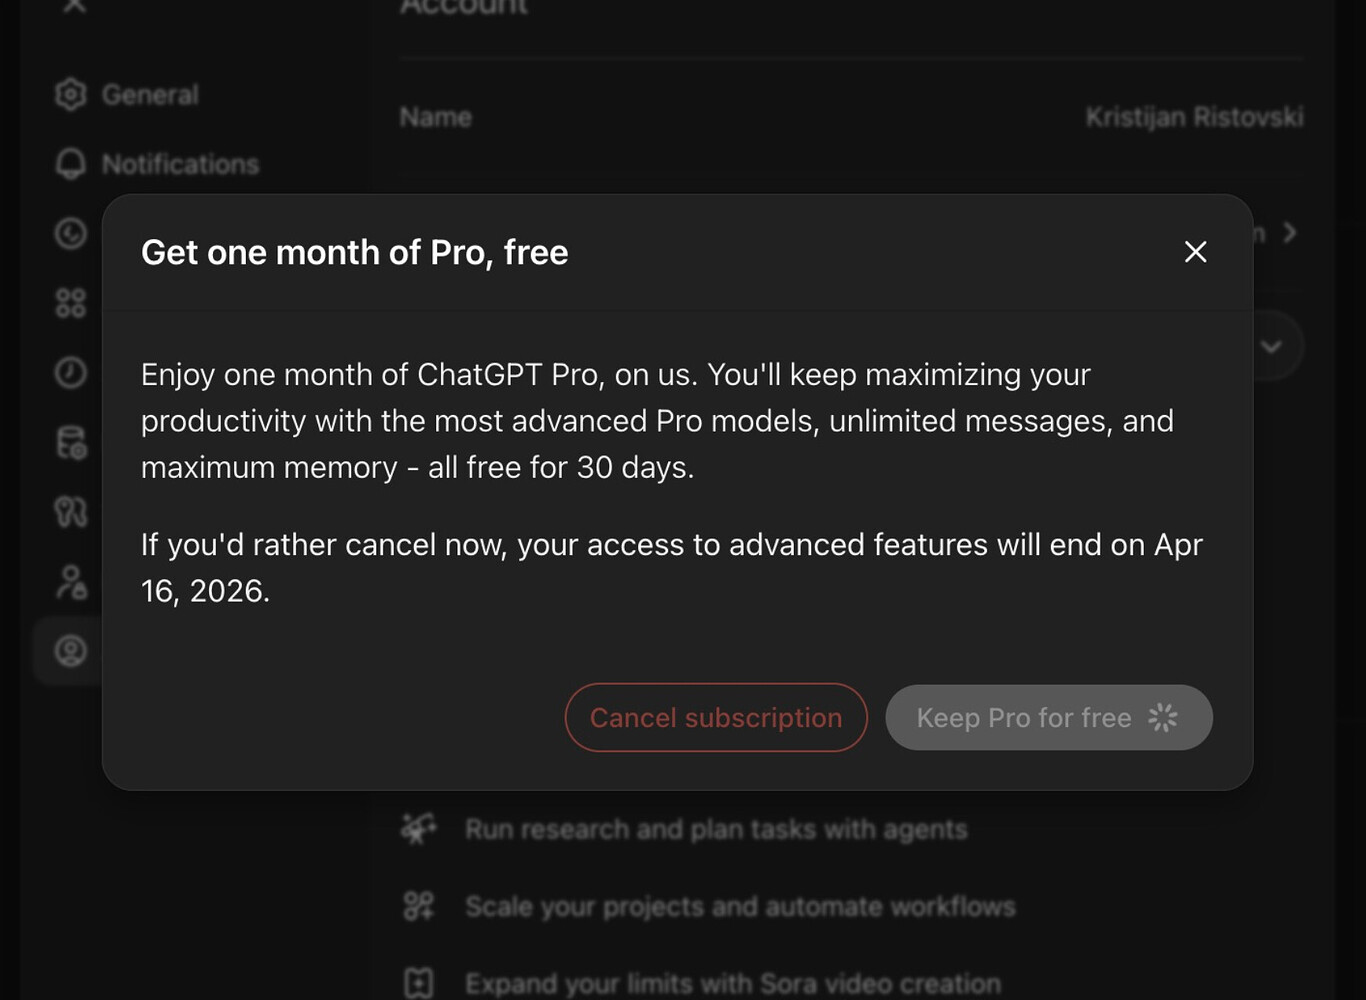The height and width of the screenshot is (1000, 1366).
Task: Open the Apps four-circles sidebar icon
Action: 70,303
